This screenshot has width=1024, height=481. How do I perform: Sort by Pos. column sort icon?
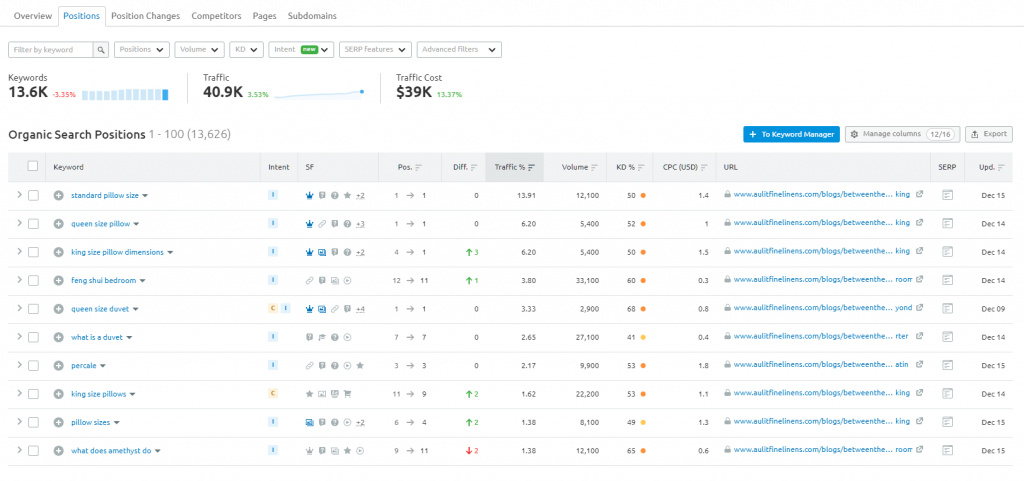click(419, 167)
